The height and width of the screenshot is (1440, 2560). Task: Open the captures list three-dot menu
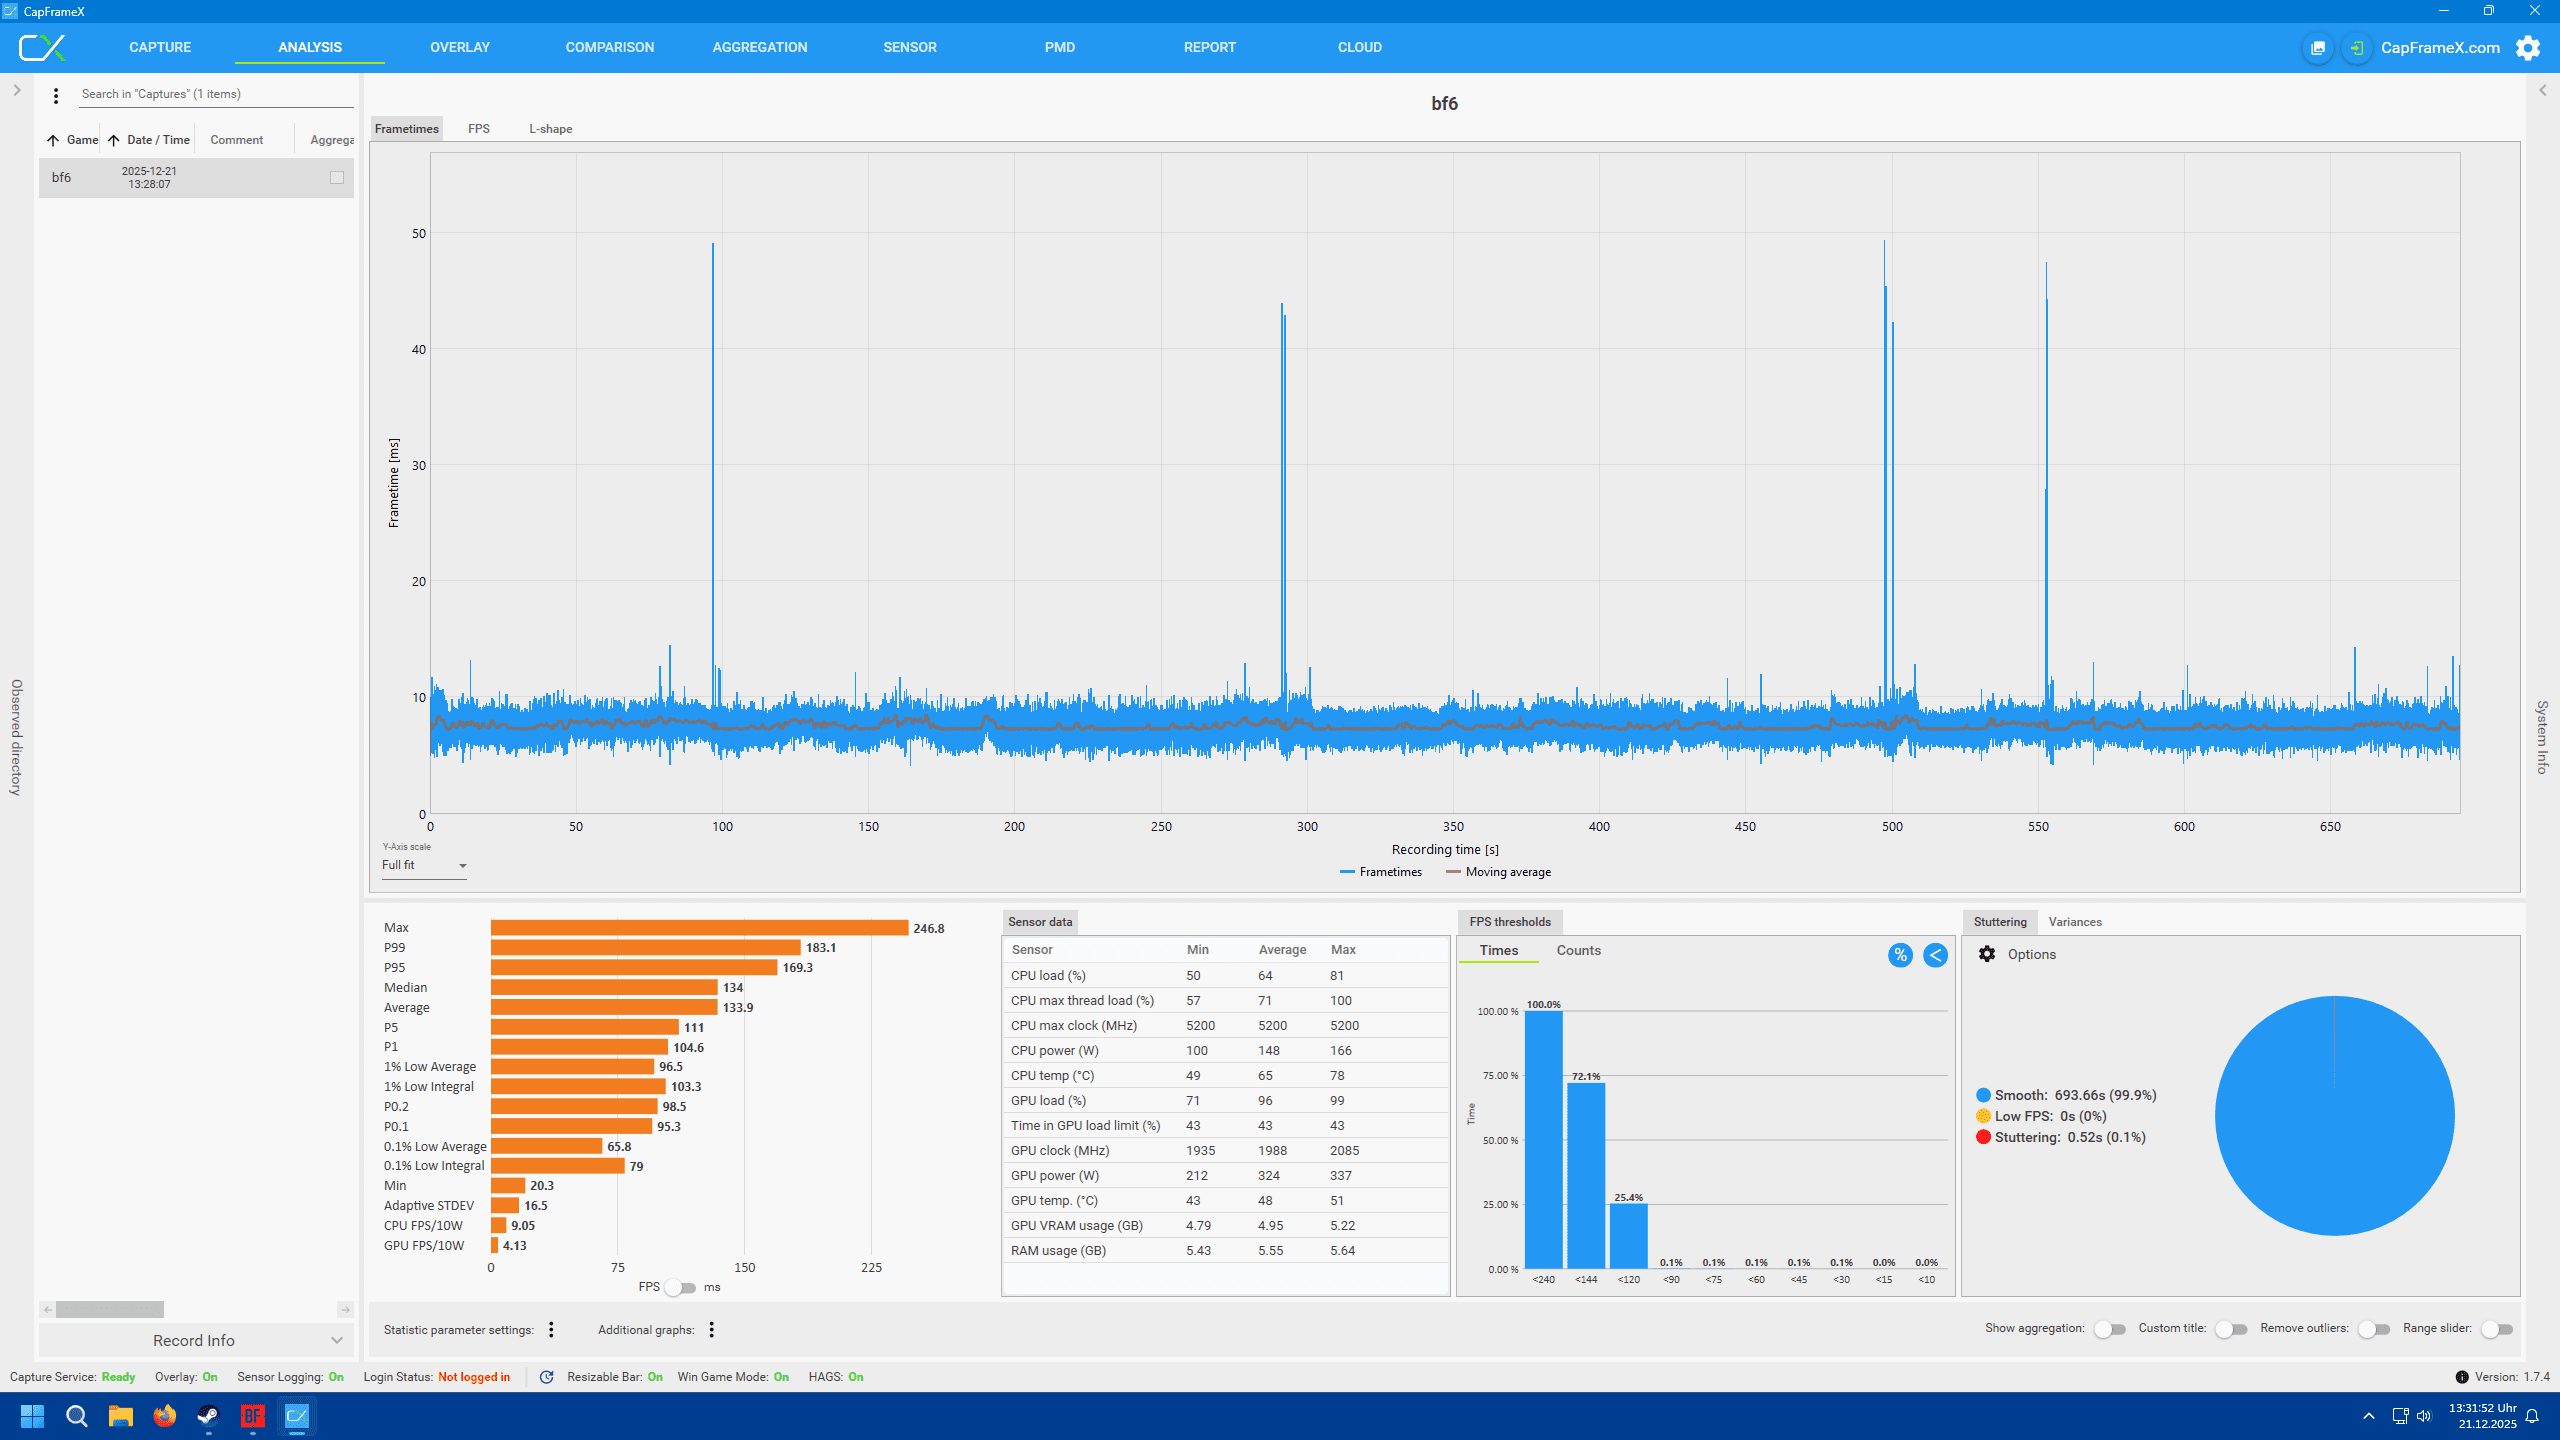point(56,96)
